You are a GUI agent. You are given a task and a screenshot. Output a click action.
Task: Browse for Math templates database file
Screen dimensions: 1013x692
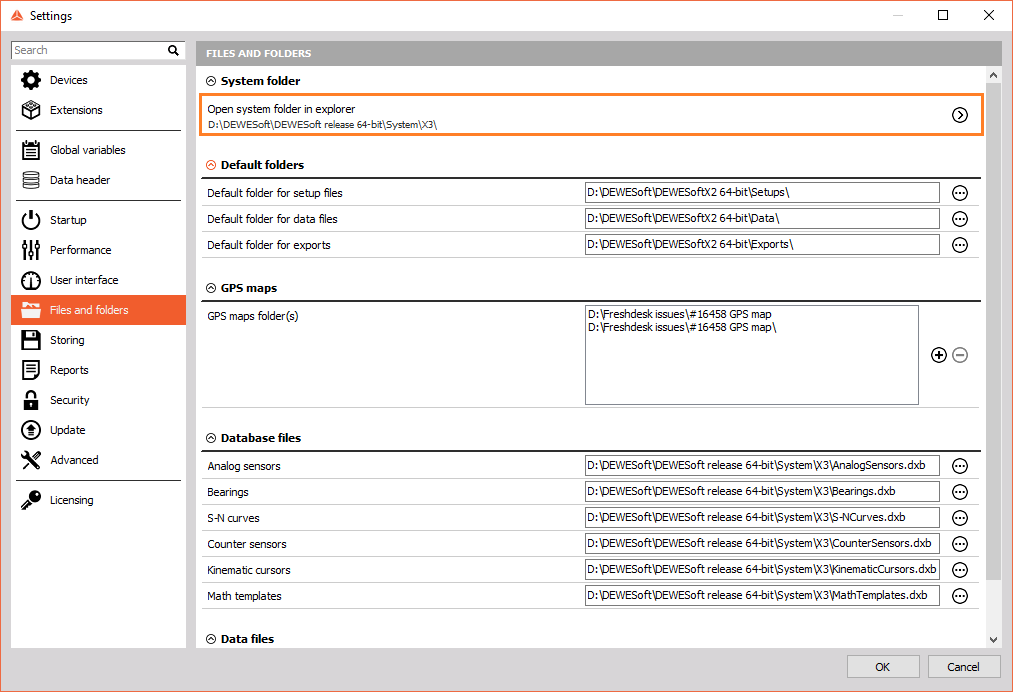click(960, 596)
